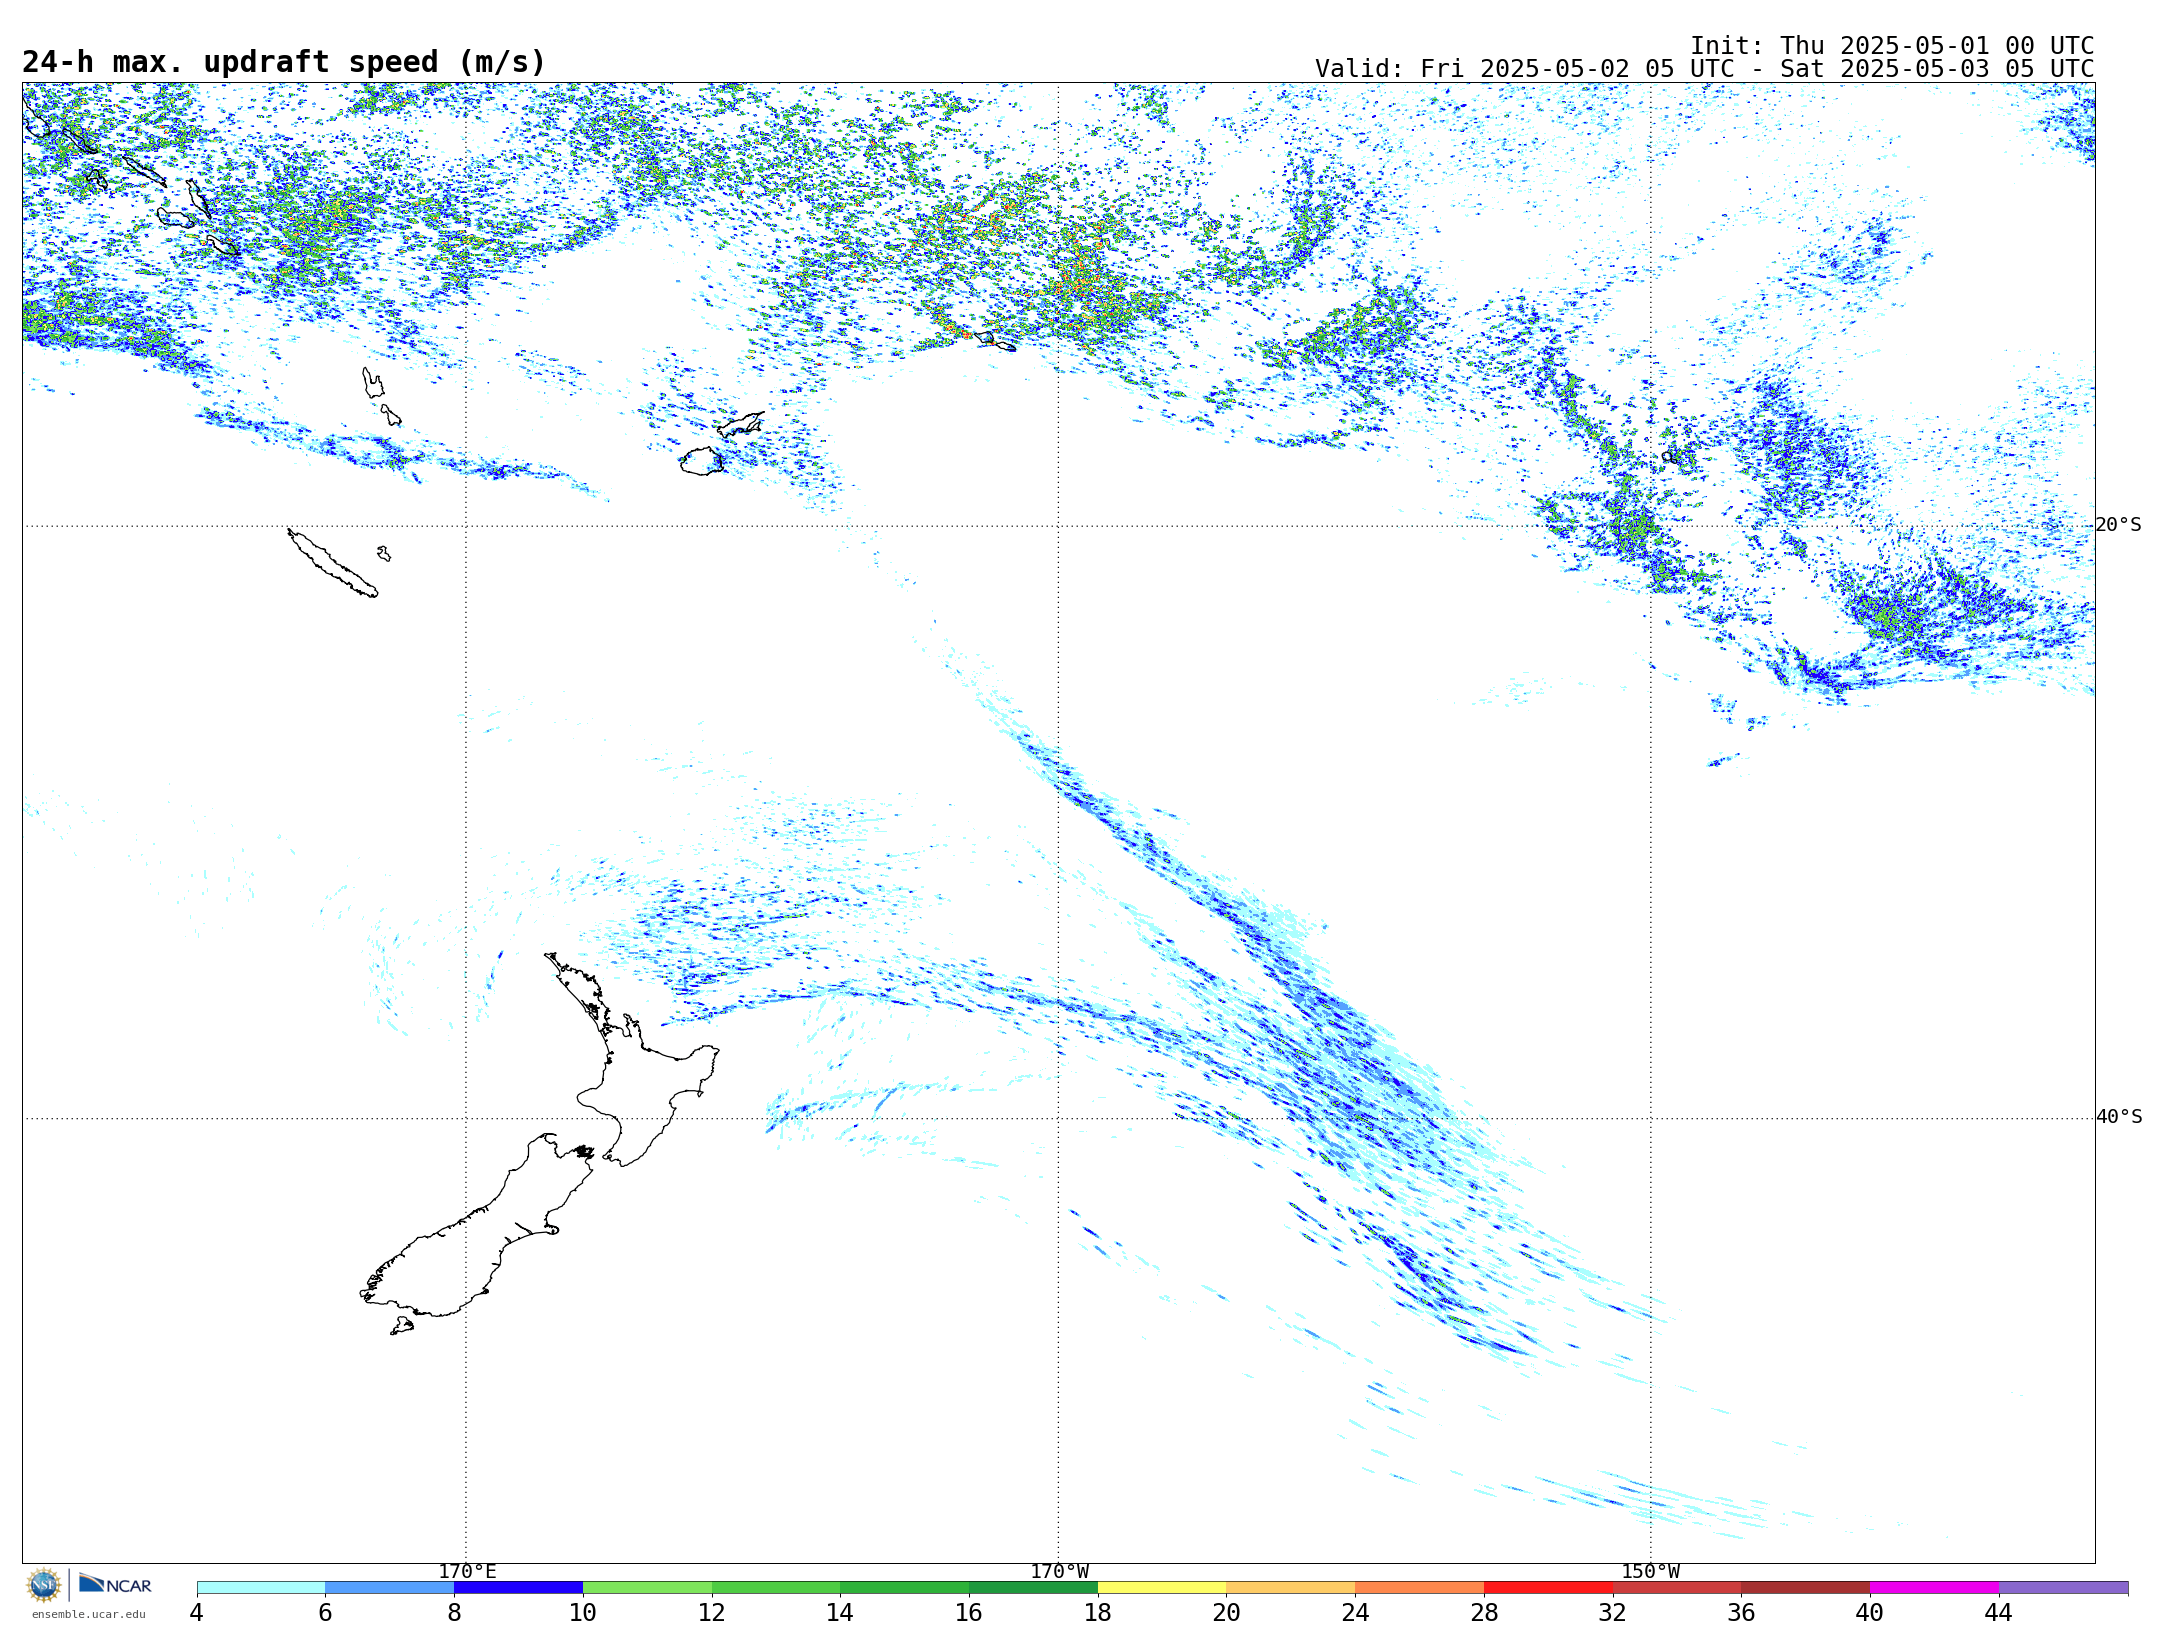Click the colorbar tick label 16
Screen dimensions: 2160x1626
(969, 1613)
